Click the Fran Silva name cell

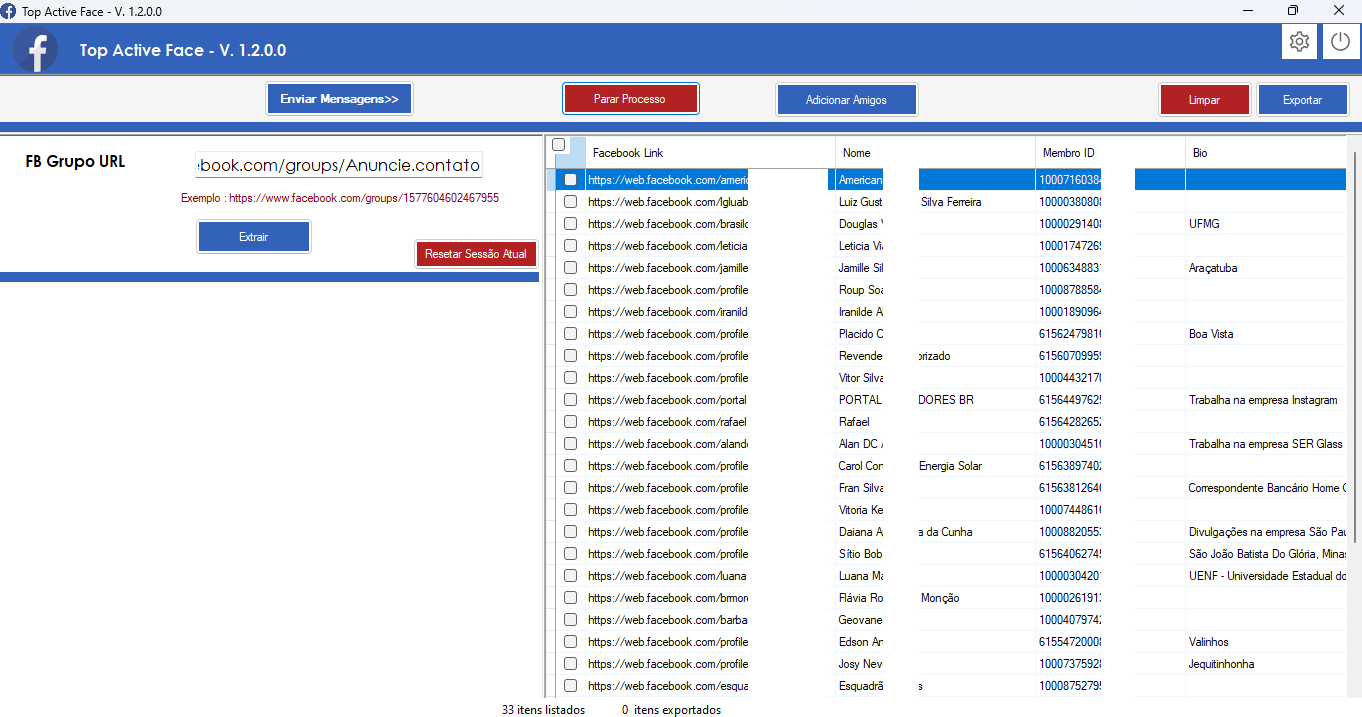click(935, 488)
